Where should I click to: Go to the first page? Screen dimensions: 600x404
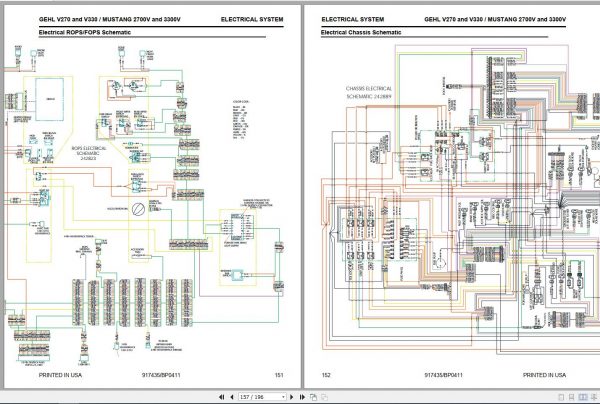tap(221, 397)
